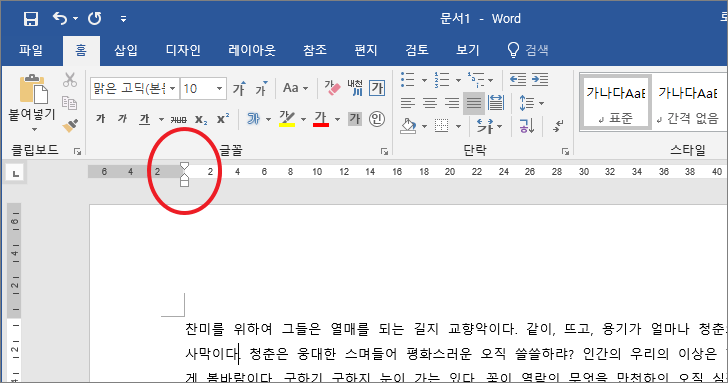Toggle italic formatting
728x383 pixels.
[x=122, y=119]
